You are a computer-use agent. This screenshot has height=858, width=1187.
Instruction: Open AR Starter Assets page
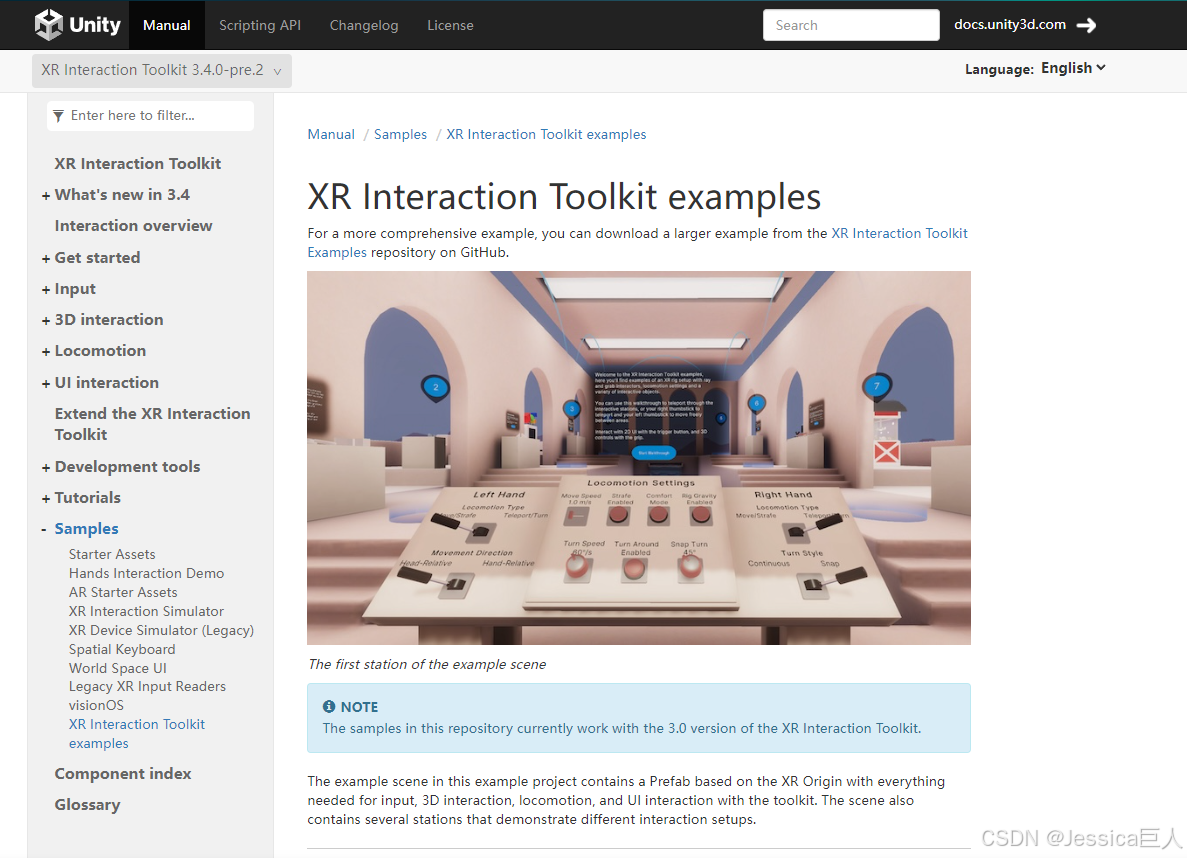click(123, 592)
